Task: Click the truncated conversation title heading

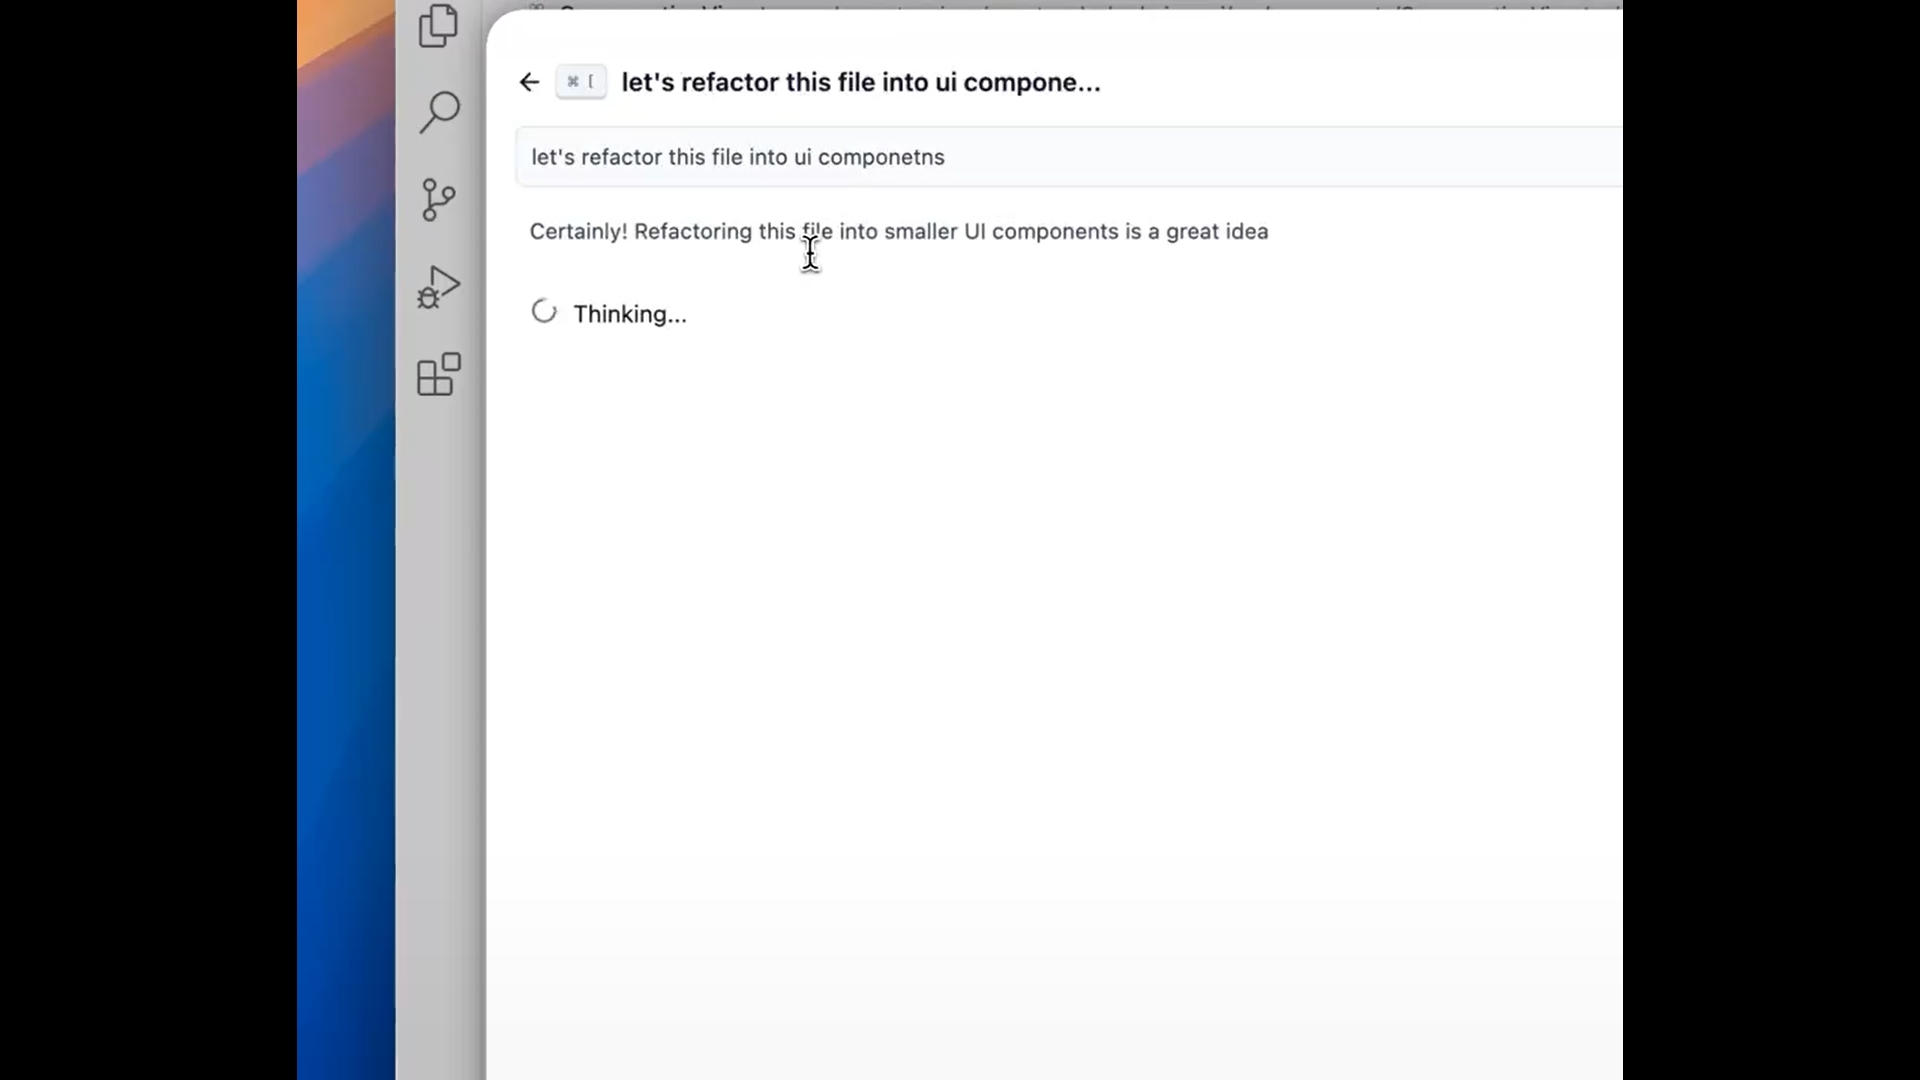Action: coord(860,82)
